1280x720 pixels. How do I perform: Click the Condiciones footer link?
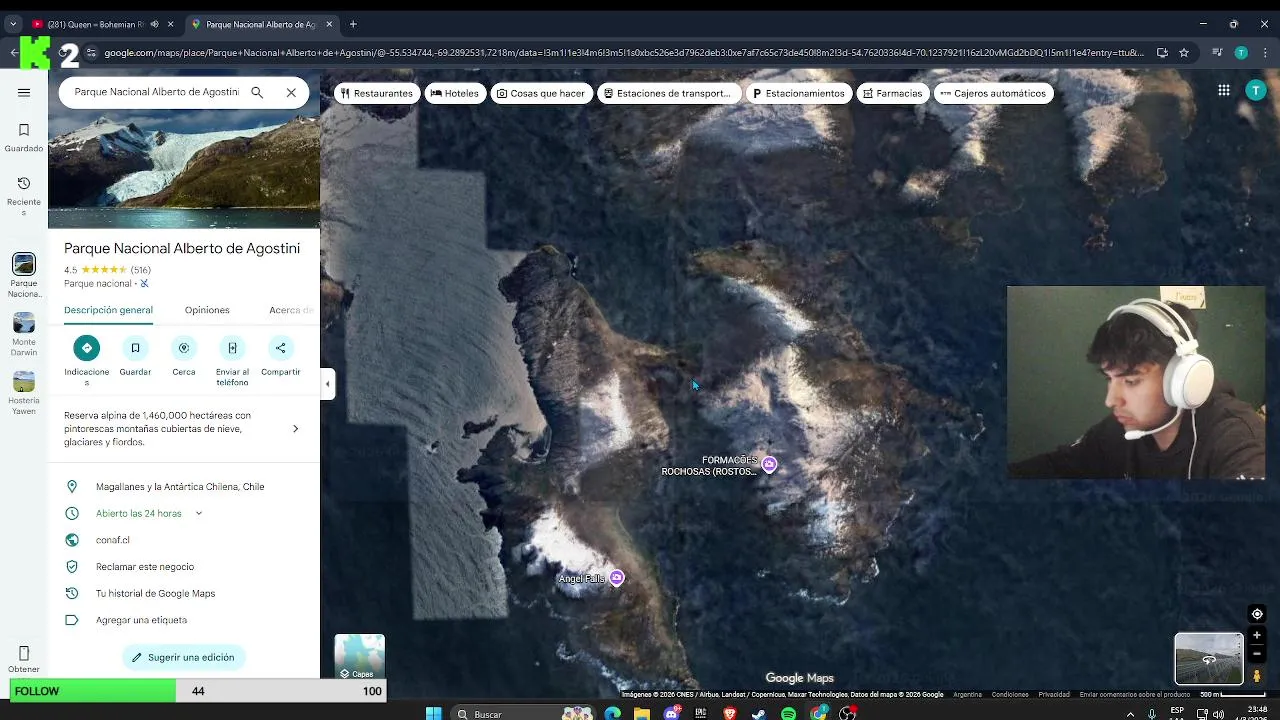(x=1010, y=694)
